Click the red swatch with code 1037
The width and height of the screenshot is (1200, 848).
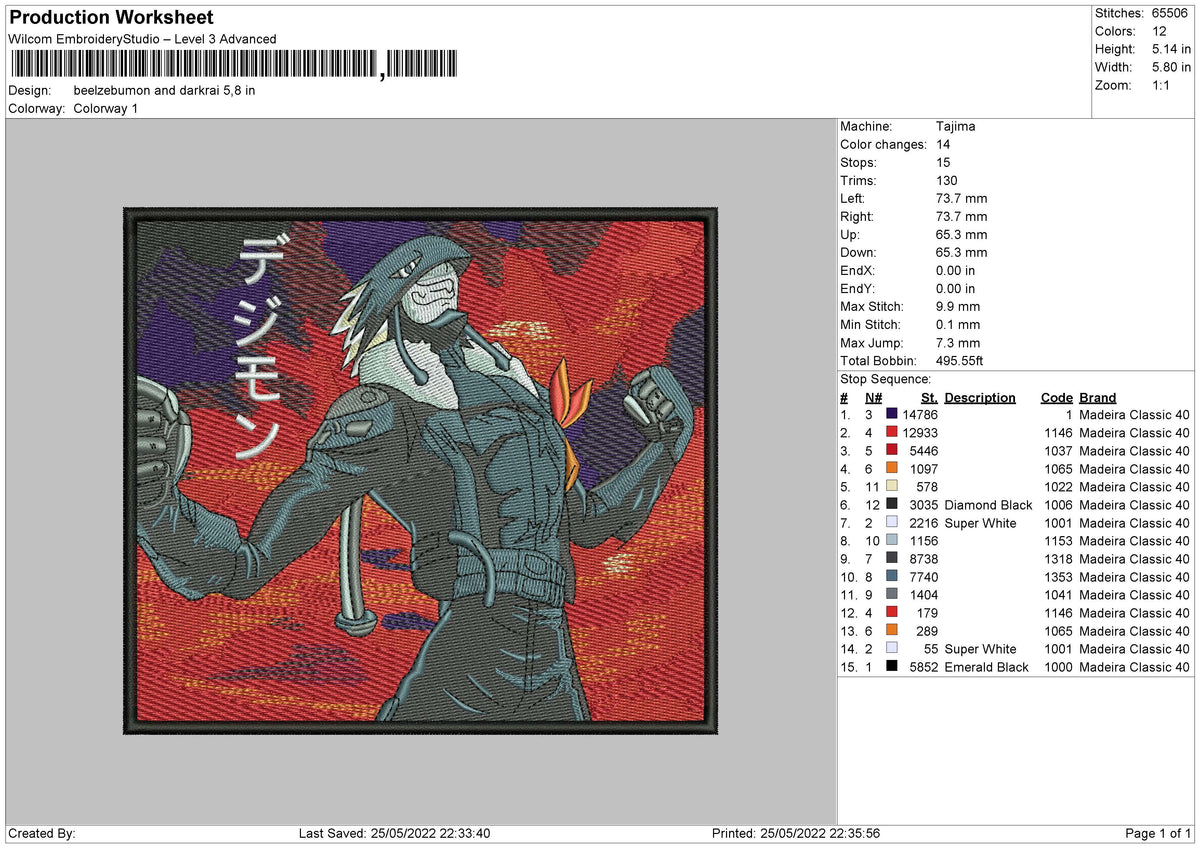(x=892, y=450)
